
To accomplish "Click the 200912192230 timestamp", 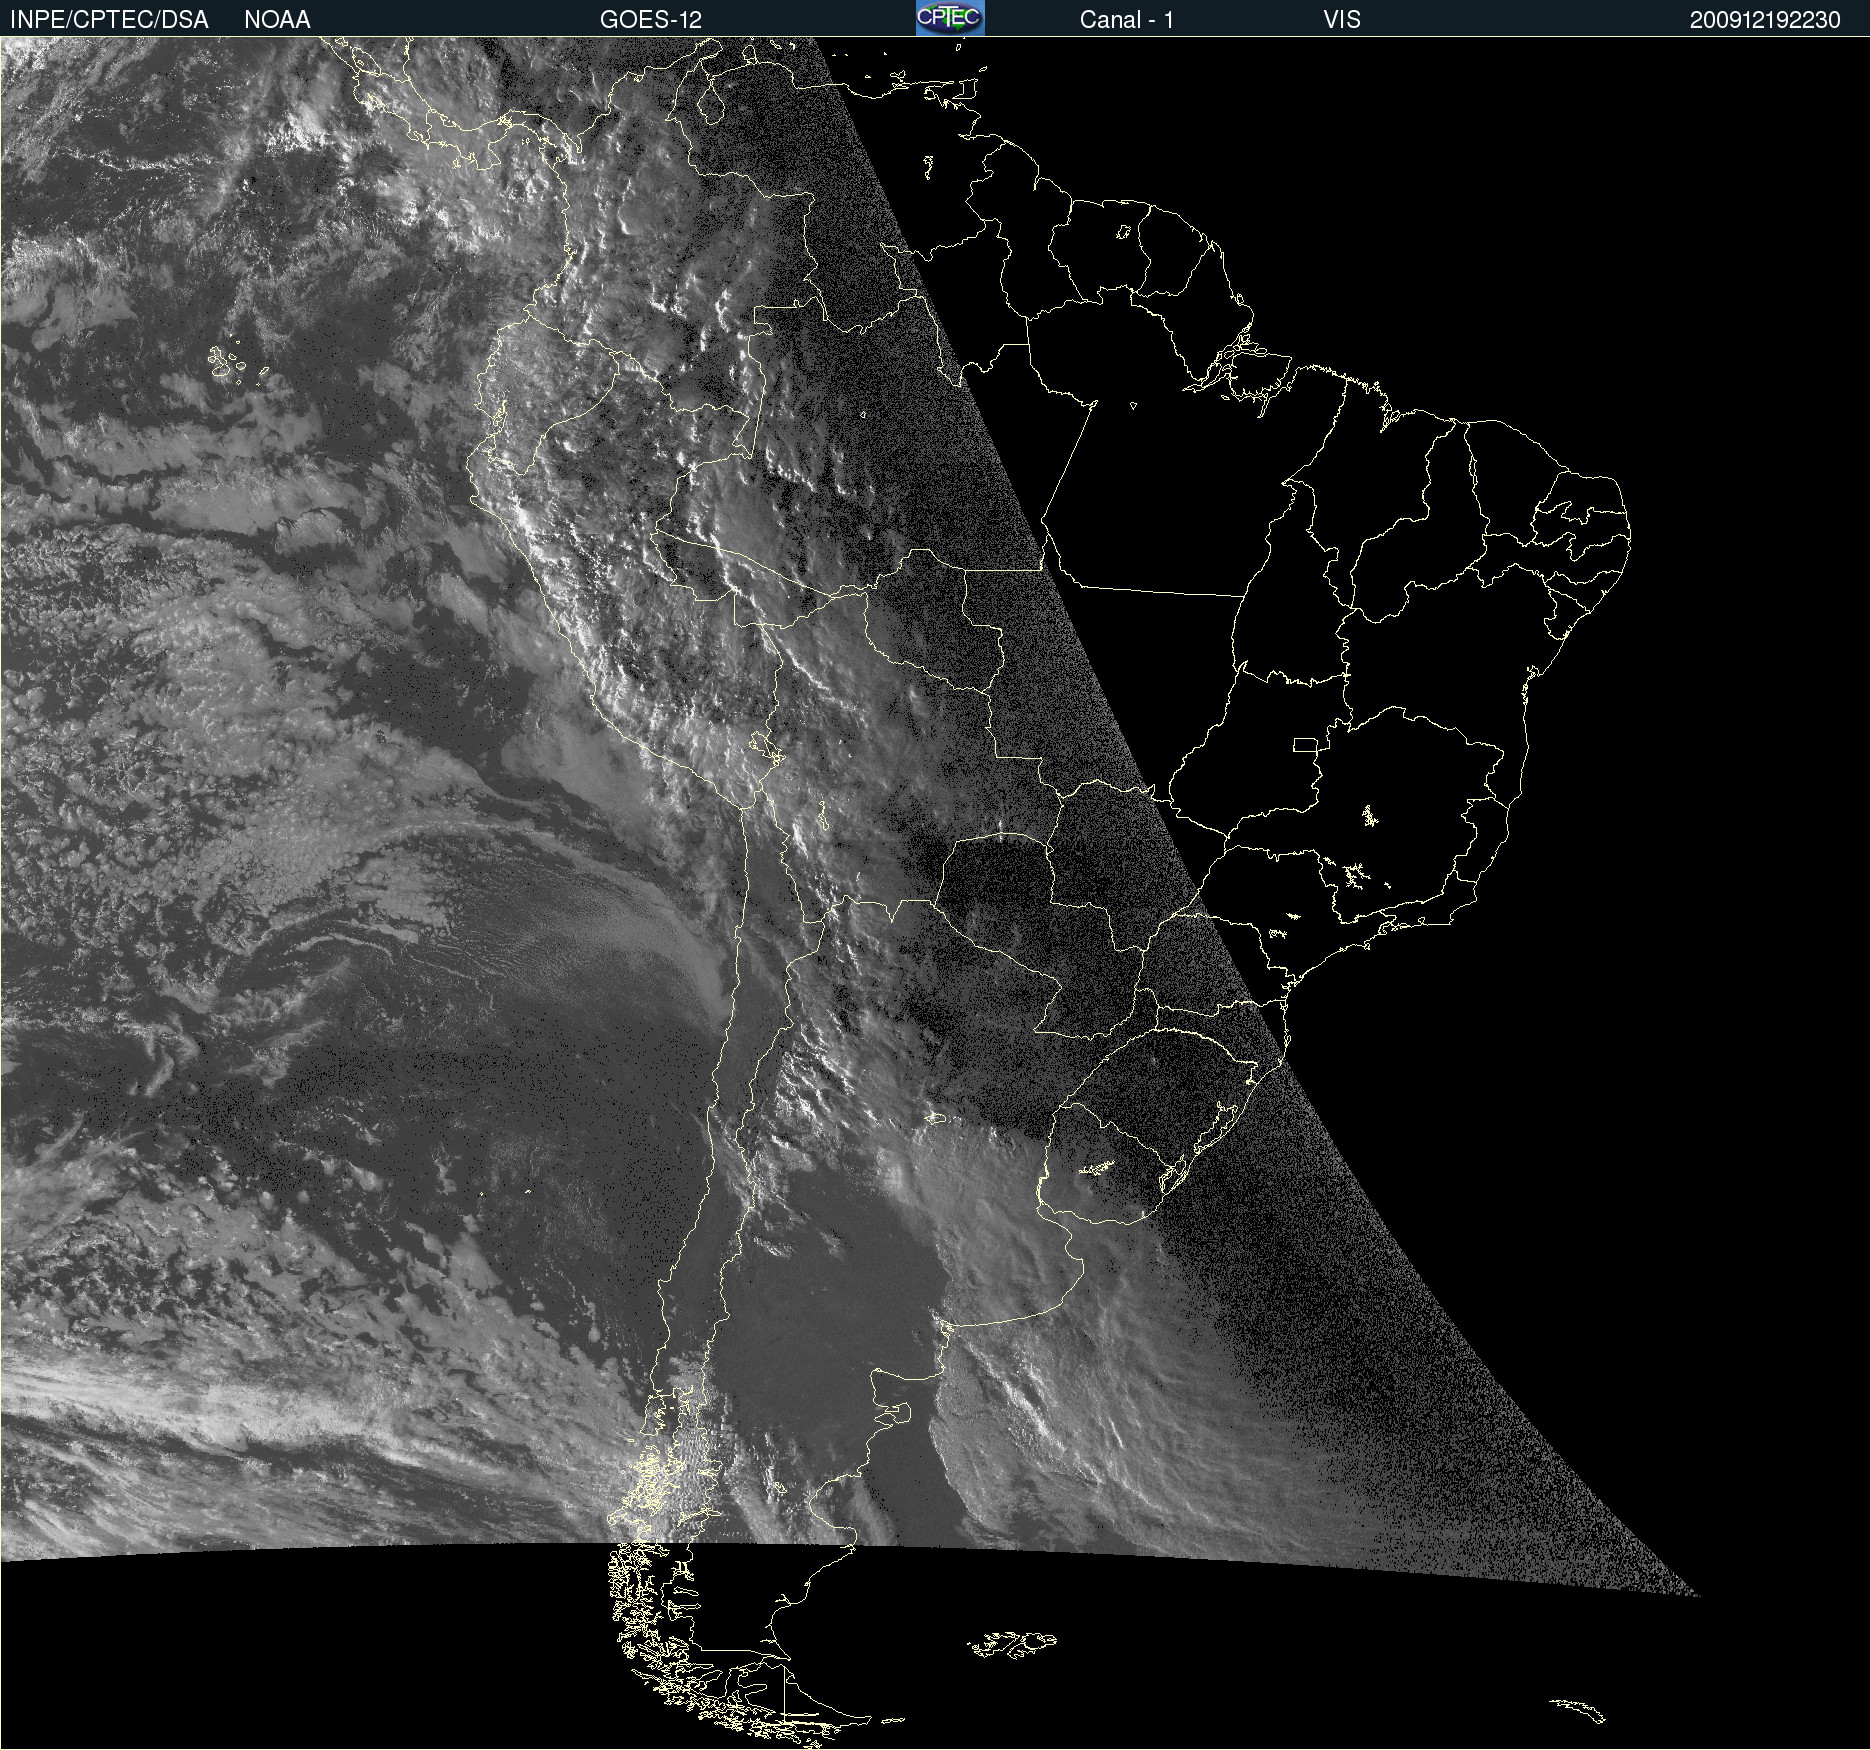I will pyautogui.click(x=1764, y=19).
